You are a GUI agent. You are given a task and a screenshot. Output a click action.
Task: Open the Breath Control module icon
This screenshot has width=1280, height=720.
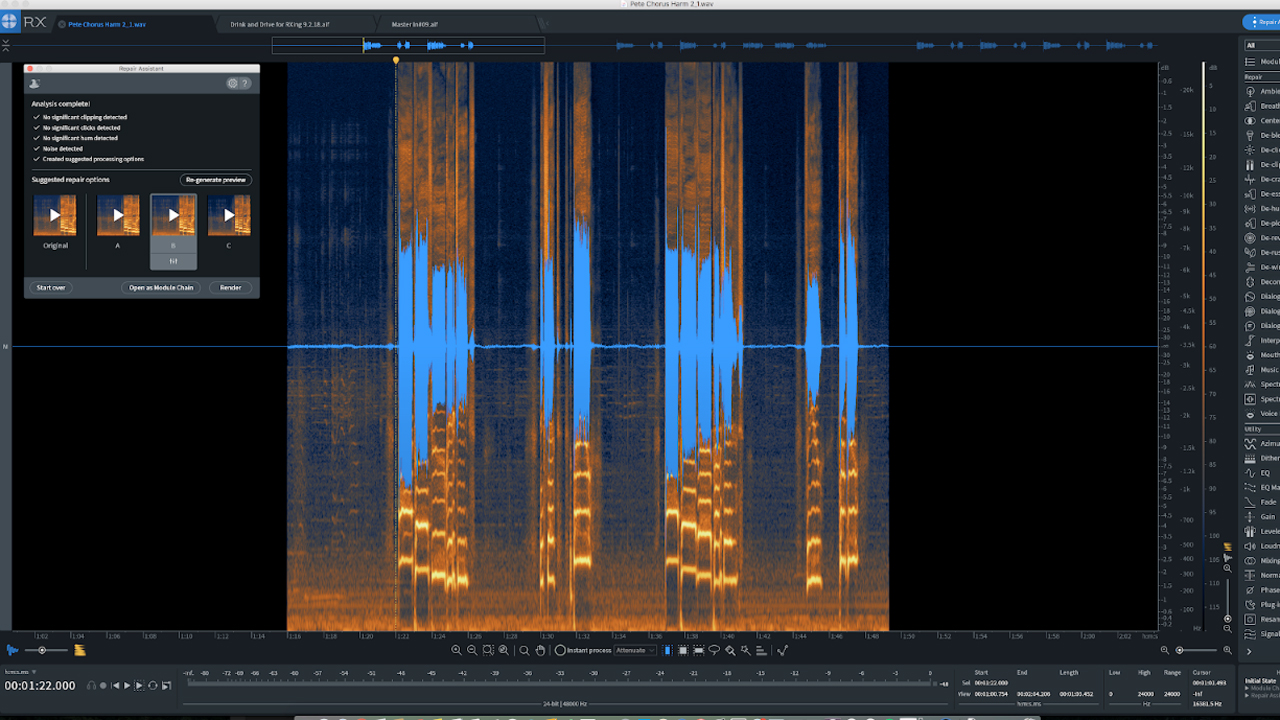(x=1250, y=106)
